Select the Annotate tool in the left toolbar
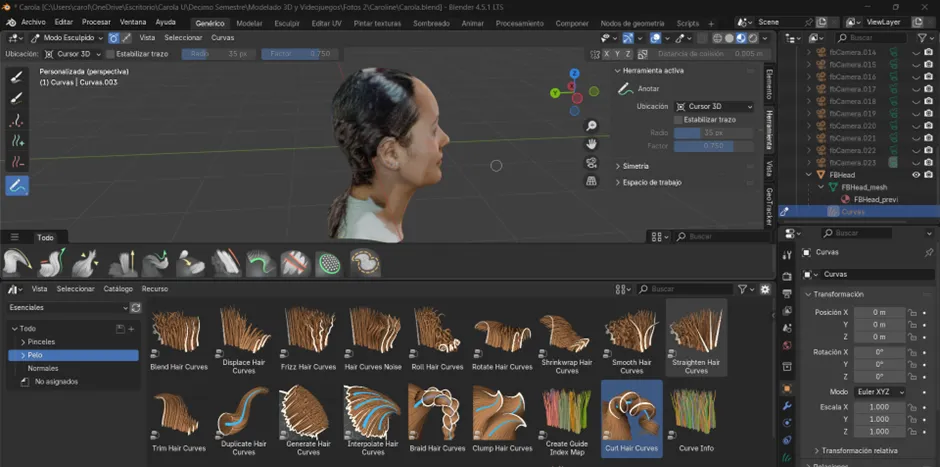940x467 pixels. pyautogui.click(x=17, y=185)
